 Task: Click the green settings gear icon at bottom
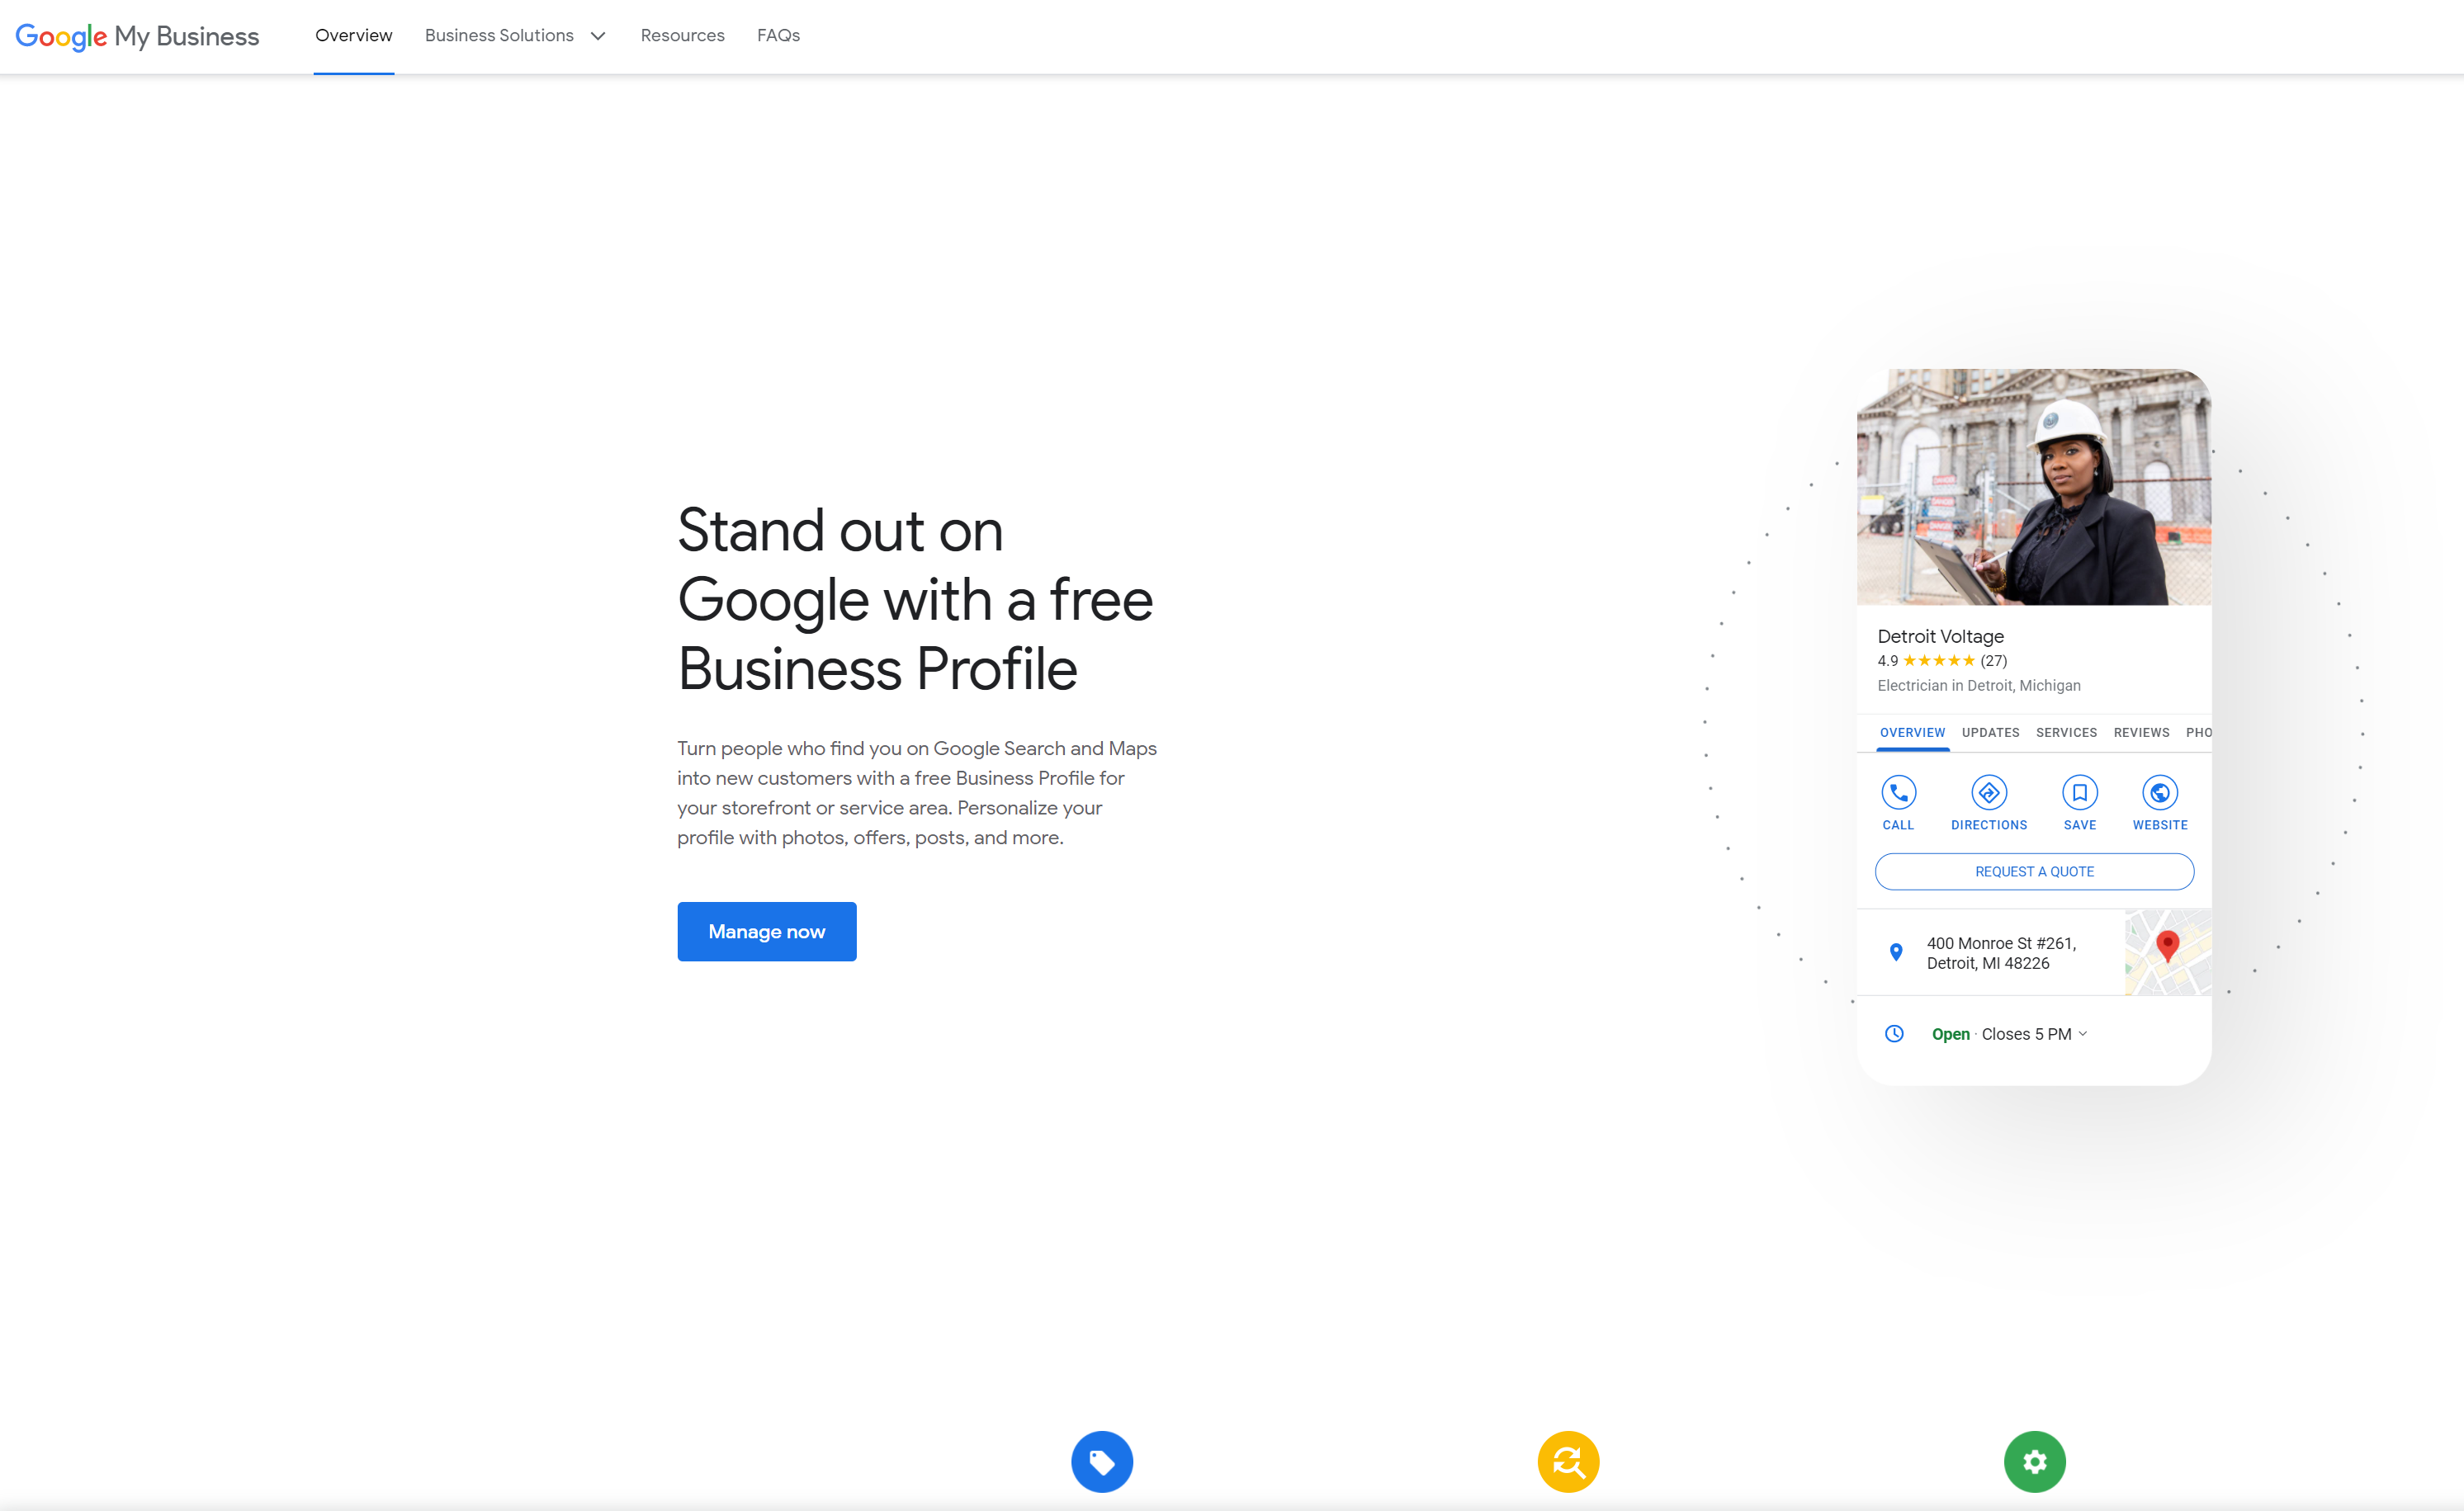2035,1461
